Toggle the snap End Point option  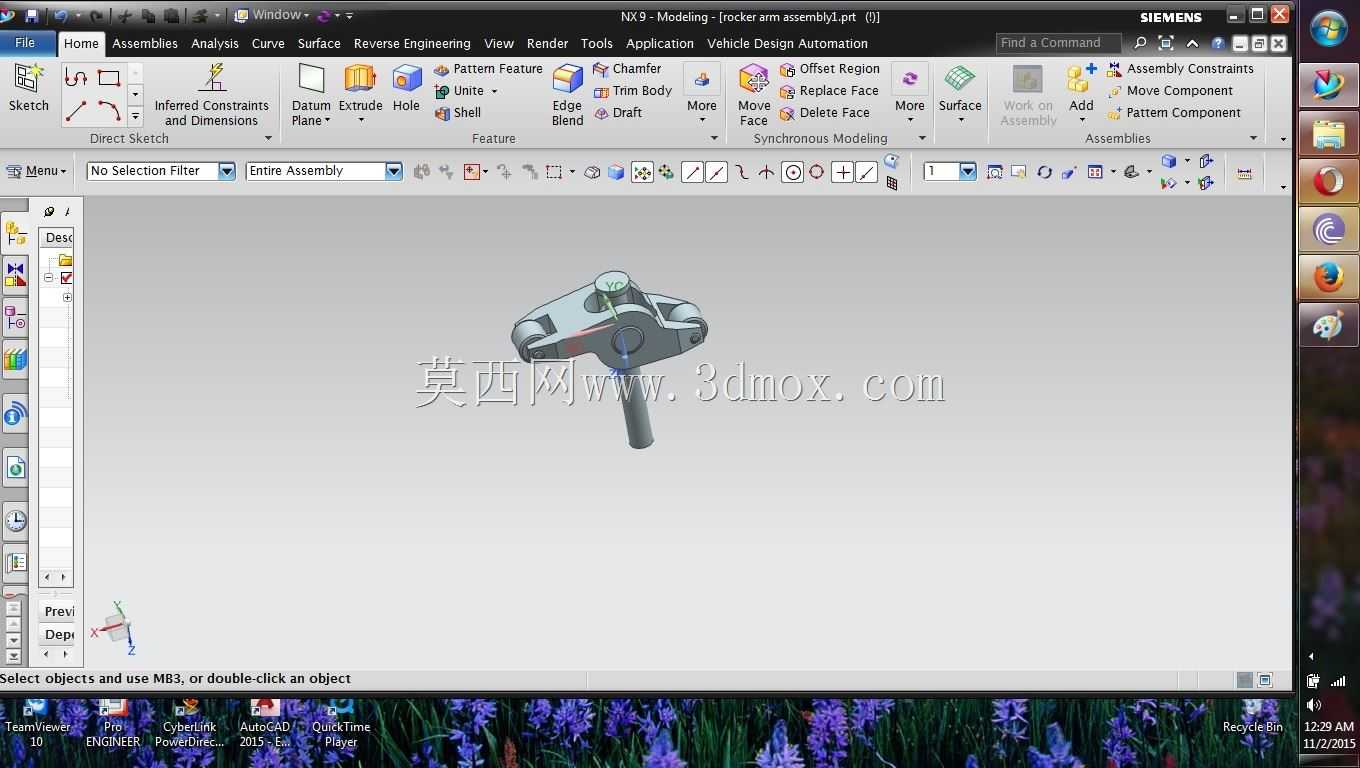(x=692, y=172)
